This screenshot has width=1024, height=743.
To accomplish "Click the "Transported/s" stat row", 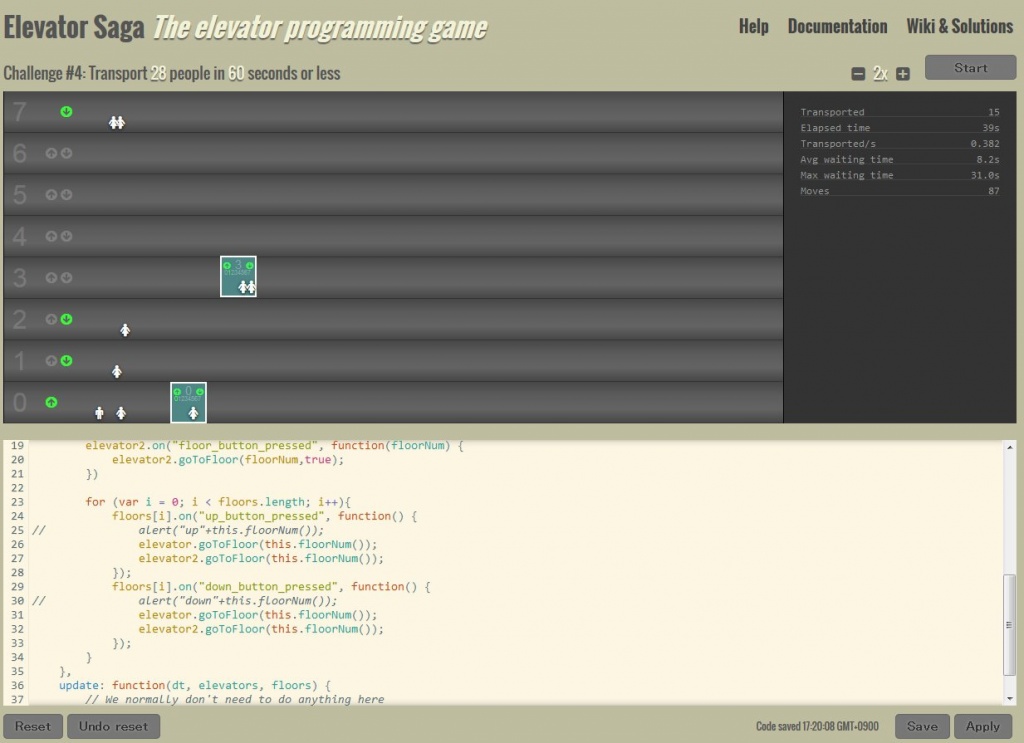I will pyautogui.click(x=900, y=144).
